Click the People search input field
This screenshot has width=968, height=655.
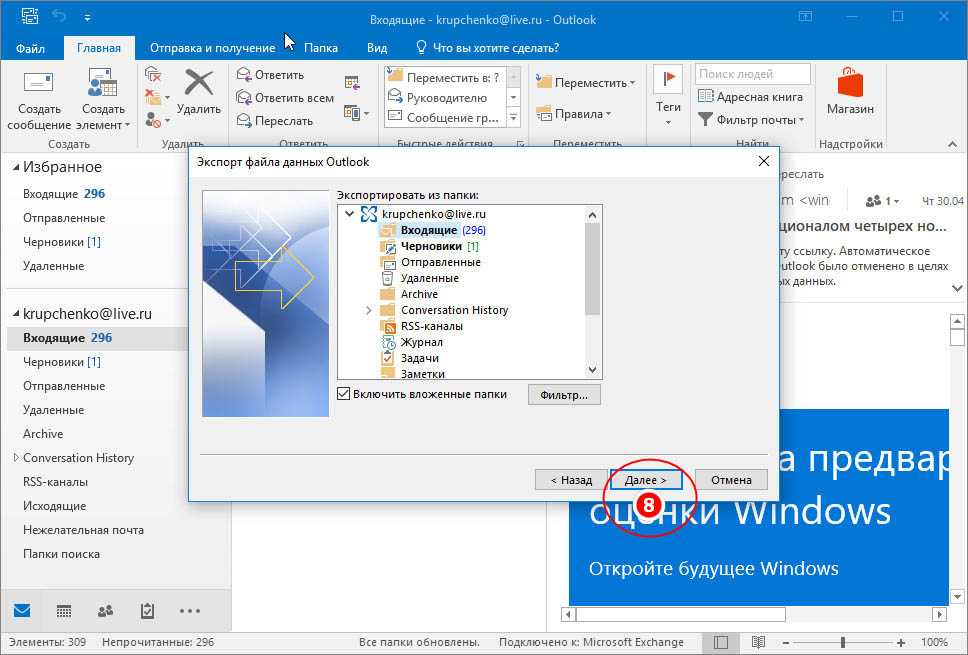[753, 74]
